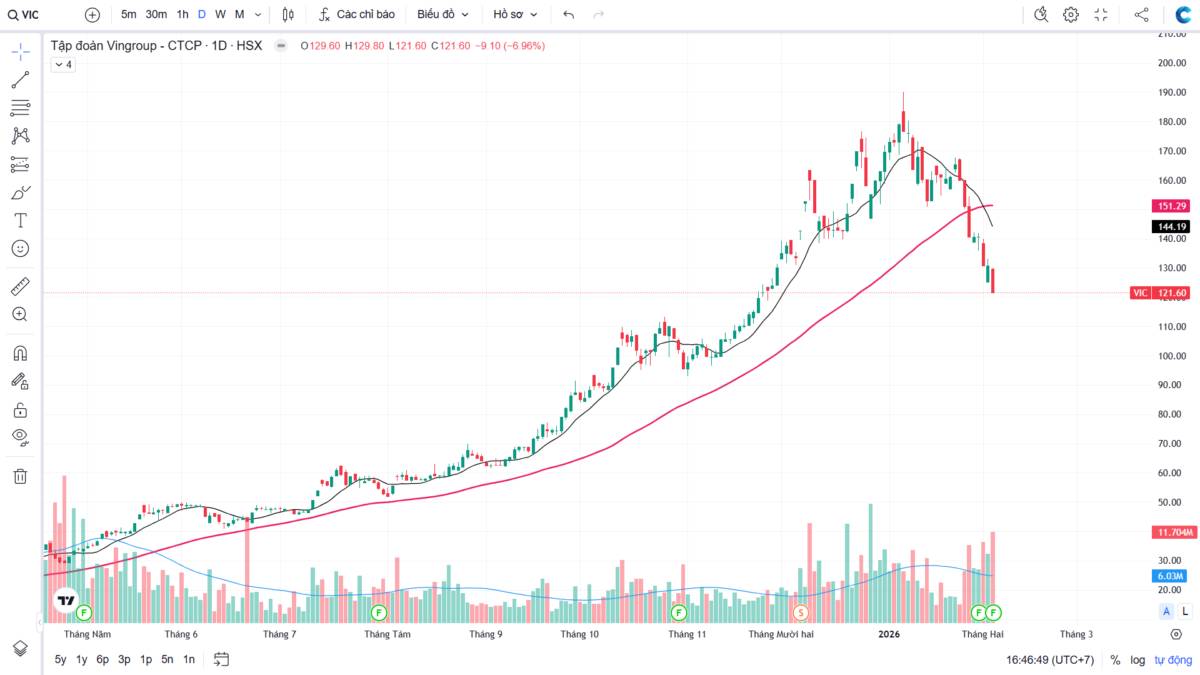Switch to the 30m timeframe

156,15
